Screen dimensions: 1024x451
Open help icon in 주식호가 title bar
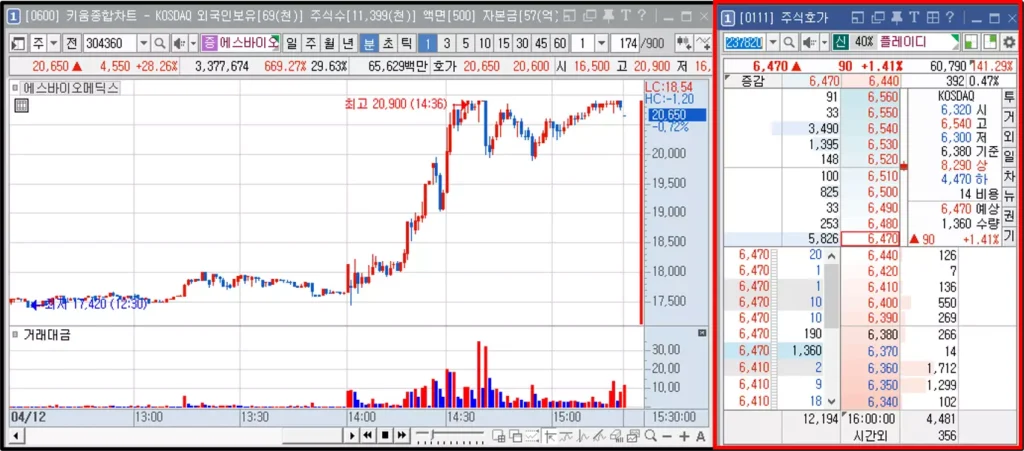click(950, 18)
